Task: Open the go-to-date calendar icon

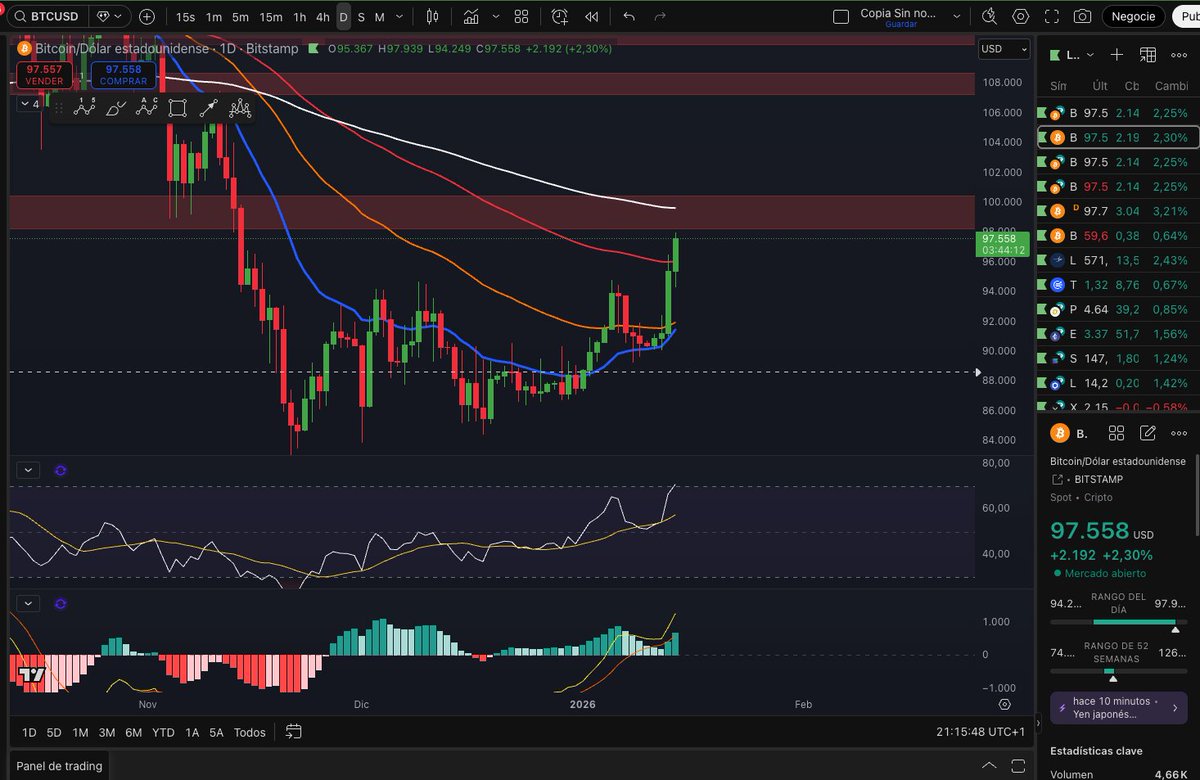Action: (x=293, y=732)
